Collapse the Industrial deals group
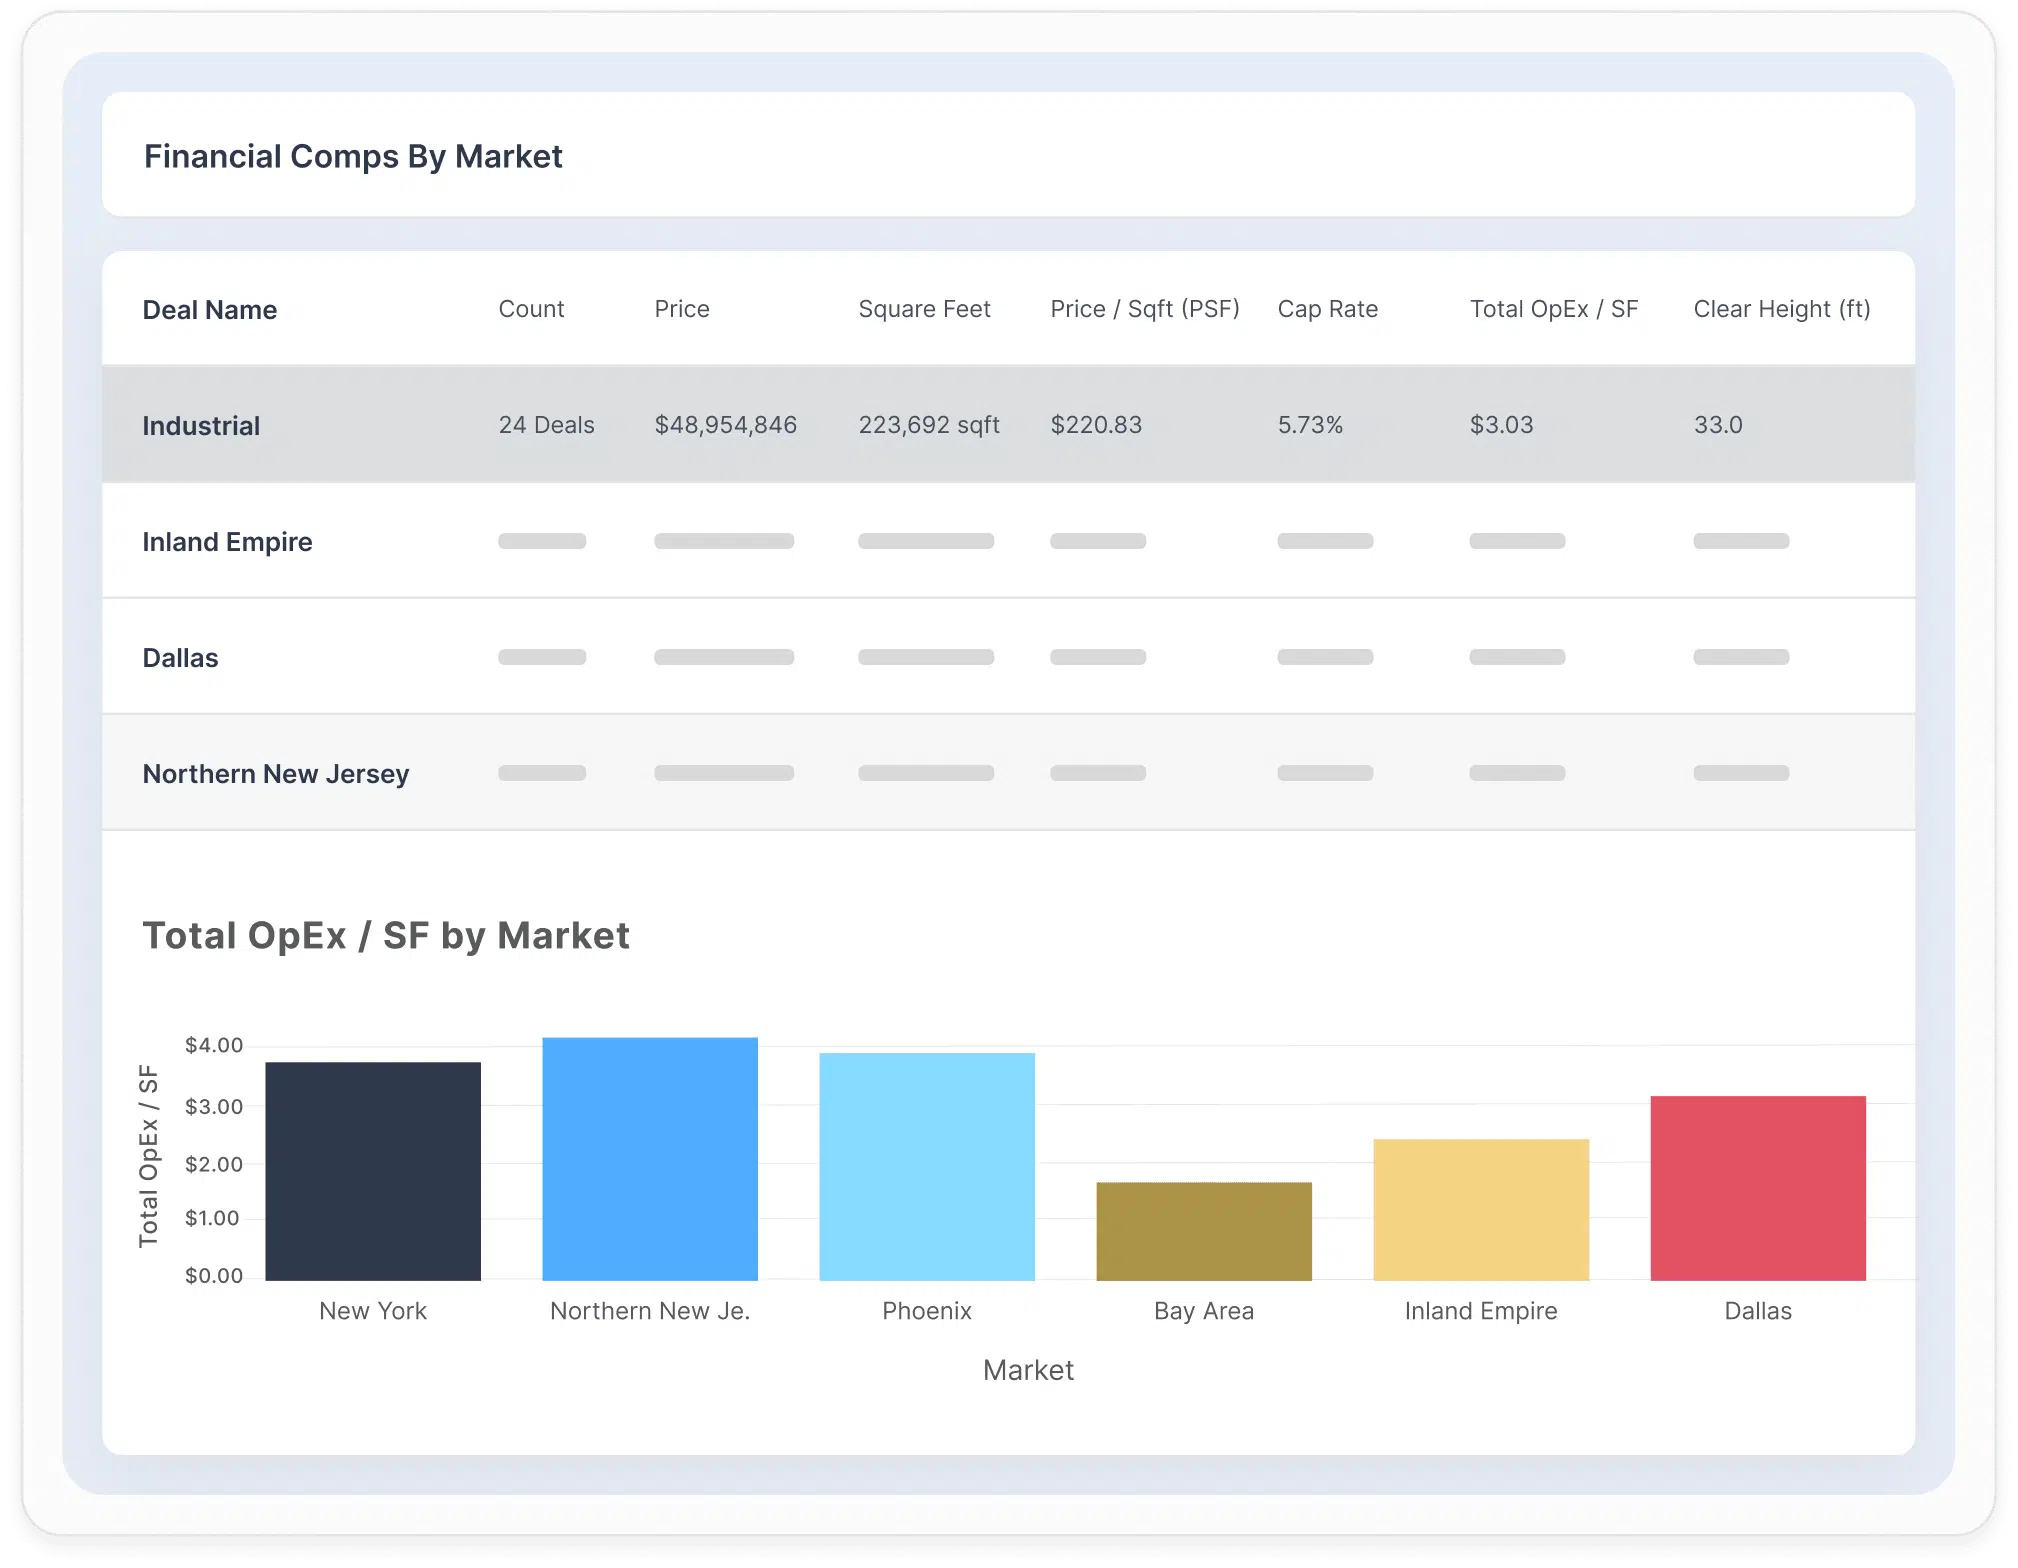Image resolution: width=2018 pixels, height=1568 pixels. [201, 424]
